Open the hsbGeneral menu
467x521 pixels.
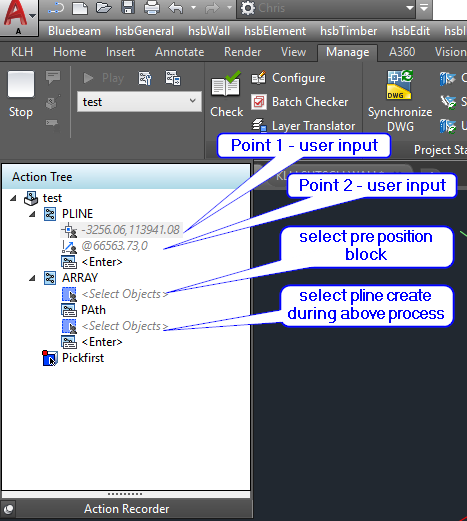tap(144, 31)
